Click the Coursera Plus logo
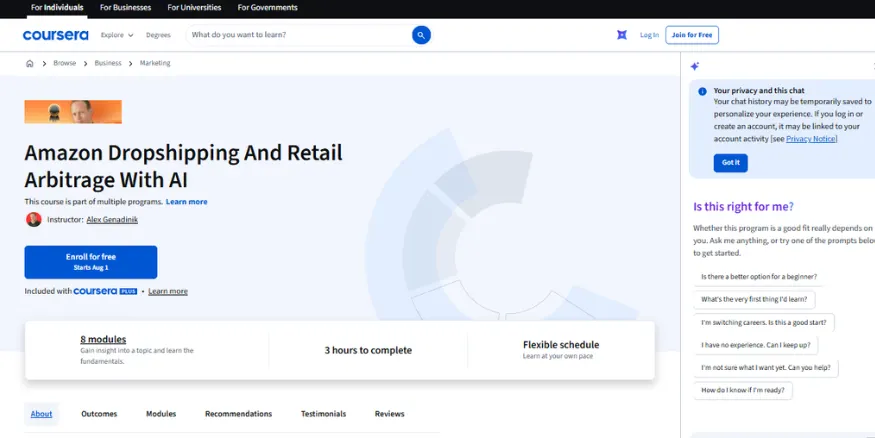Screen dimensions: 875x438 click(x=105, y=291)
